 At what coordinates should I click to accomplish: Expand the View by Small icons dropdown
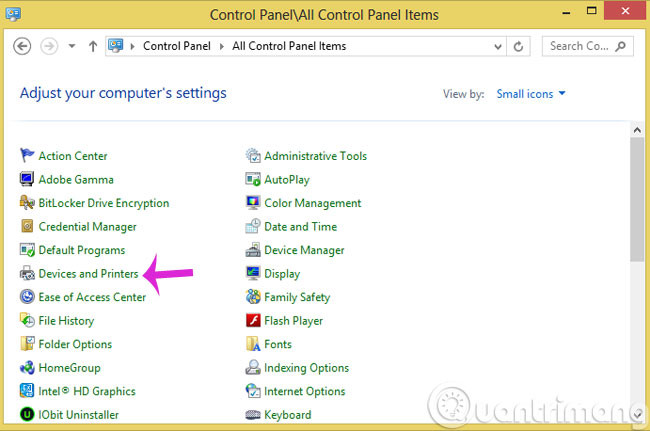531,94
